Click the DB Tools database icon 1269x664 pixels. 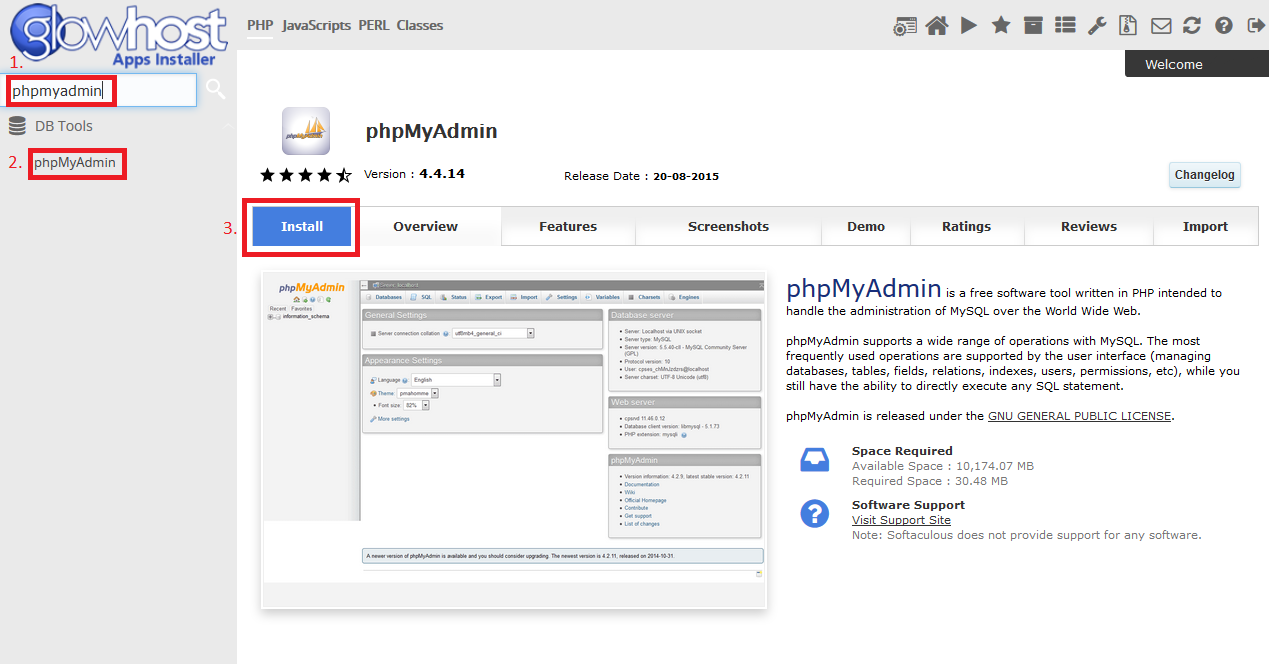[x=17, y=126]
